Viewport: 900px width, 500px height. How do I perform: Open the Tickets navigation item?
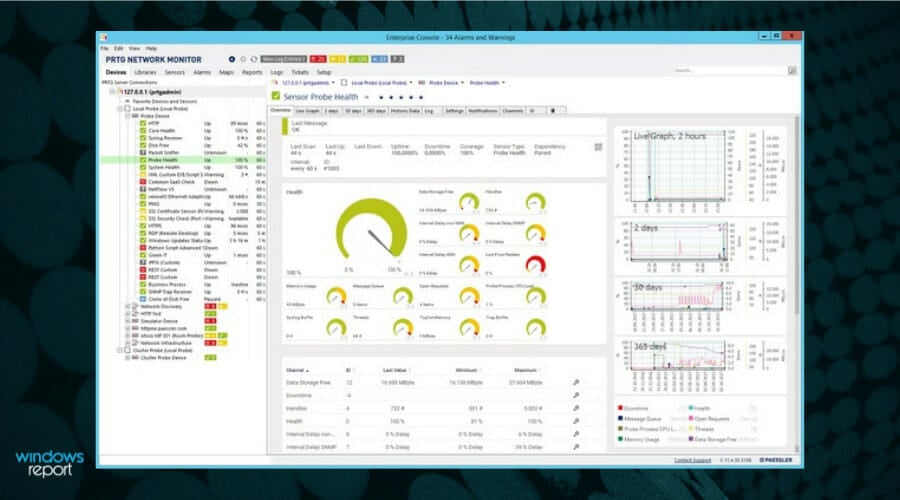click(300, 72)
